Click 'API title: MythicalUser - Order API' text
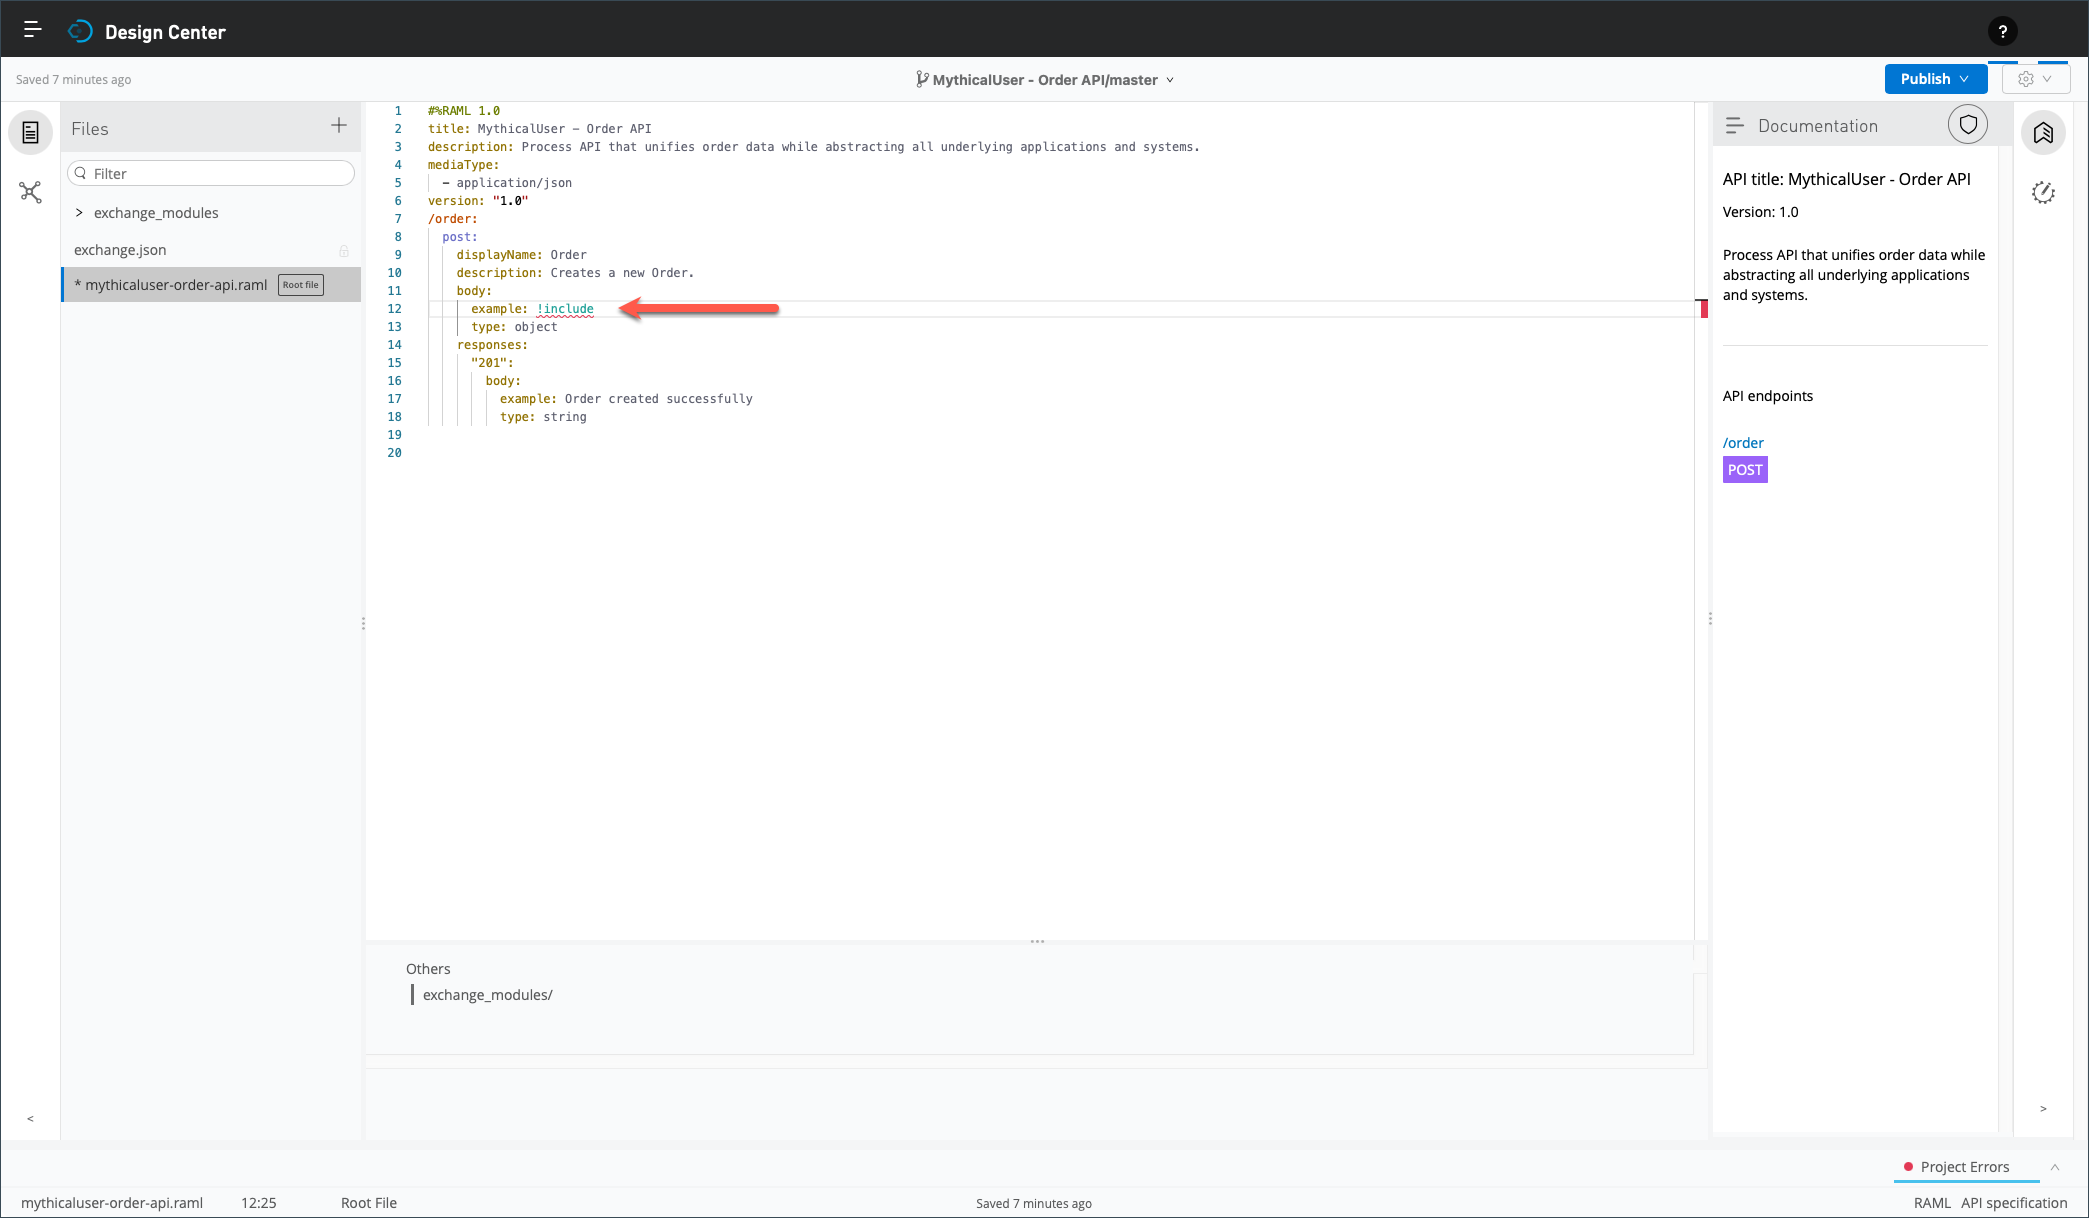Image resolution: width=2089 pixels, height=1218 pixels. point(1846,179)
